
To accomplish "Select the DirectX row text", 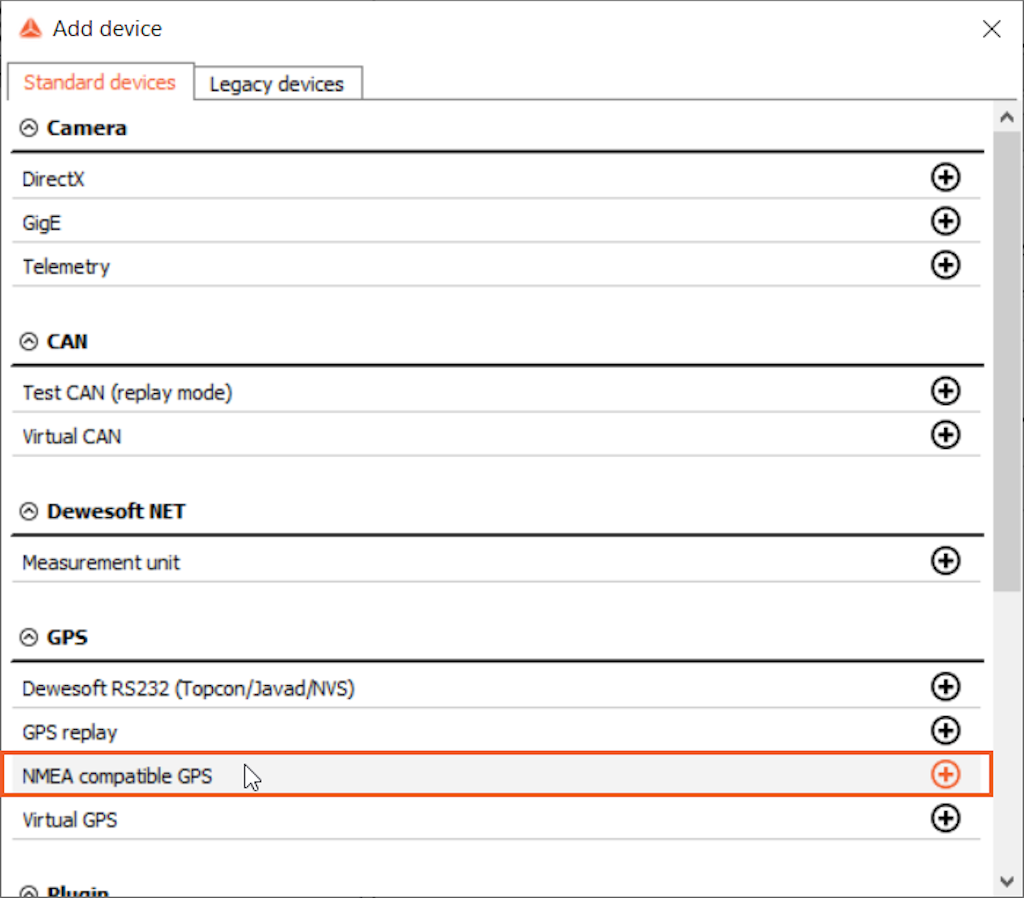I will tap(54, 179).
